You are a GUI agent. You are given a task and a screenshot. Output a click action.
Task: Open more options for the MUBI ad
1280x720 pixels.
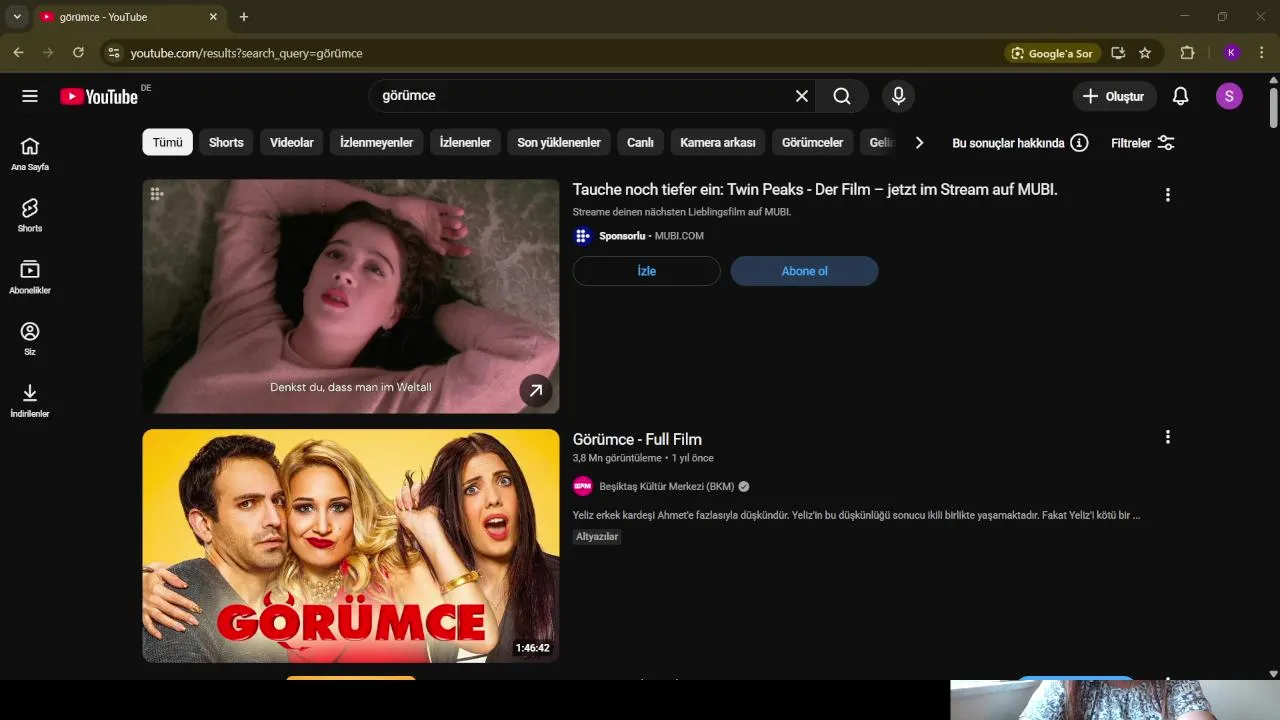point(1167,195)
